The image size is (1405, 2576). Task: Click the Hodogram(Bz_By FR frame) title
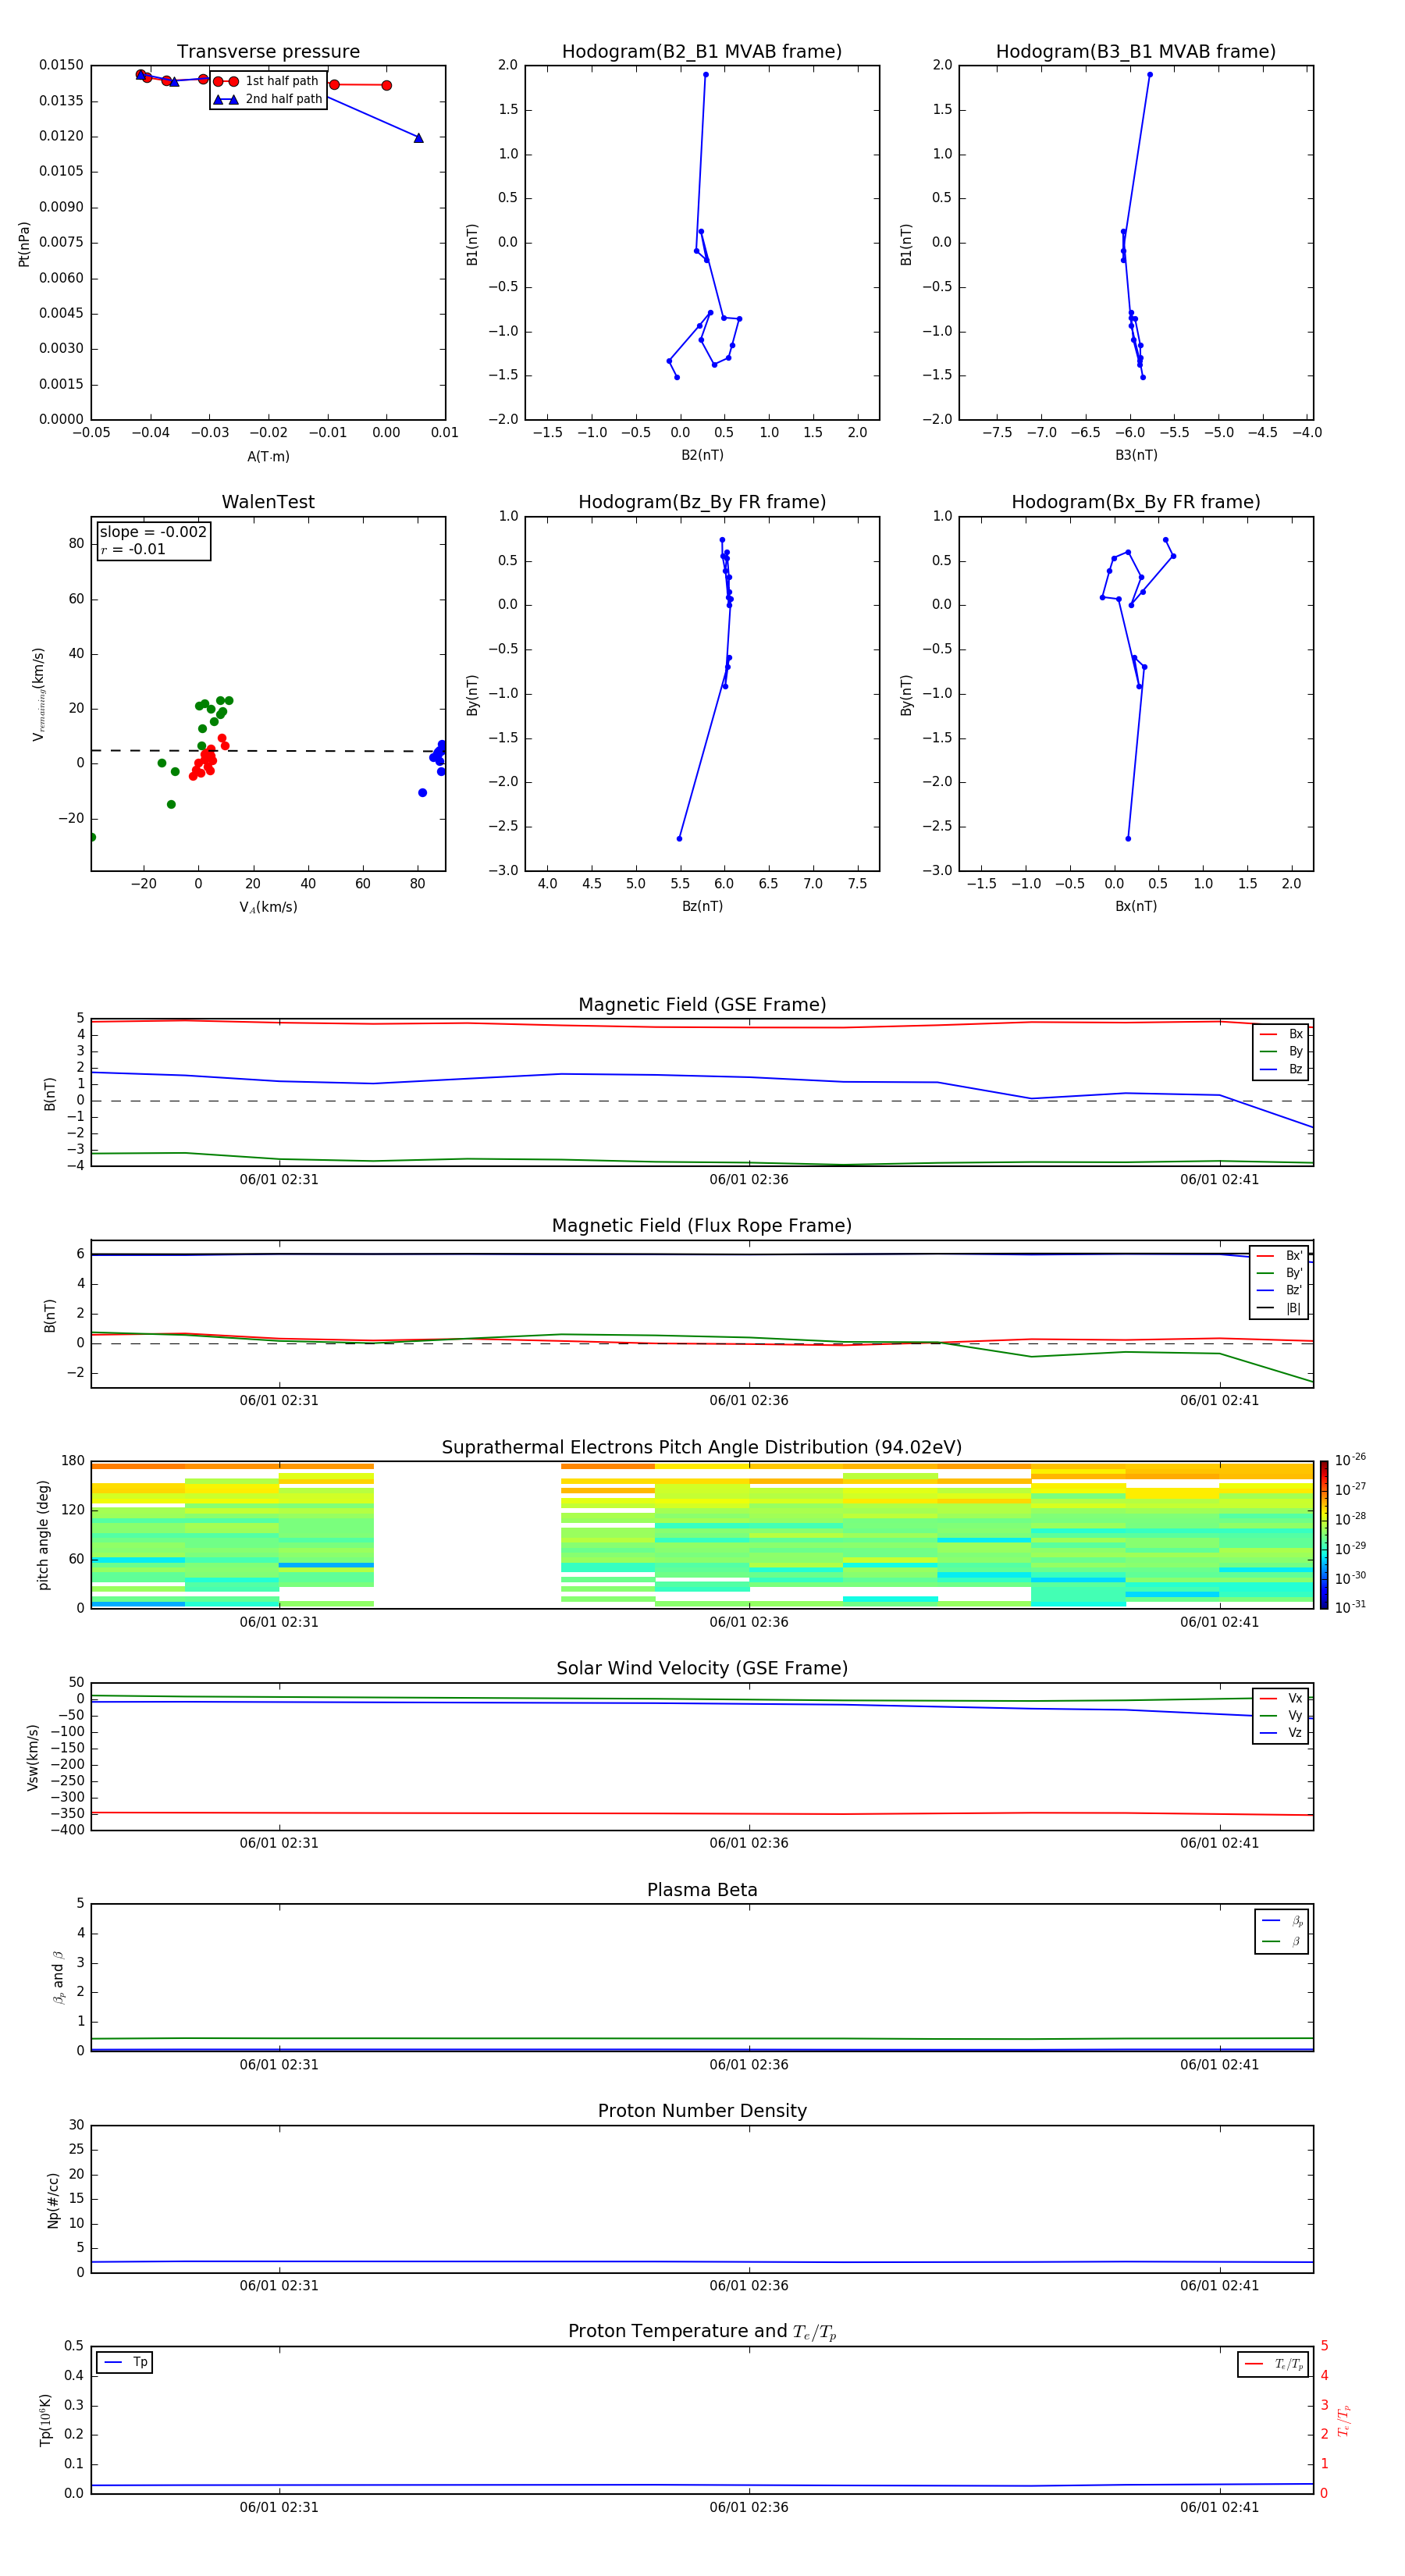tap(702, 502)
